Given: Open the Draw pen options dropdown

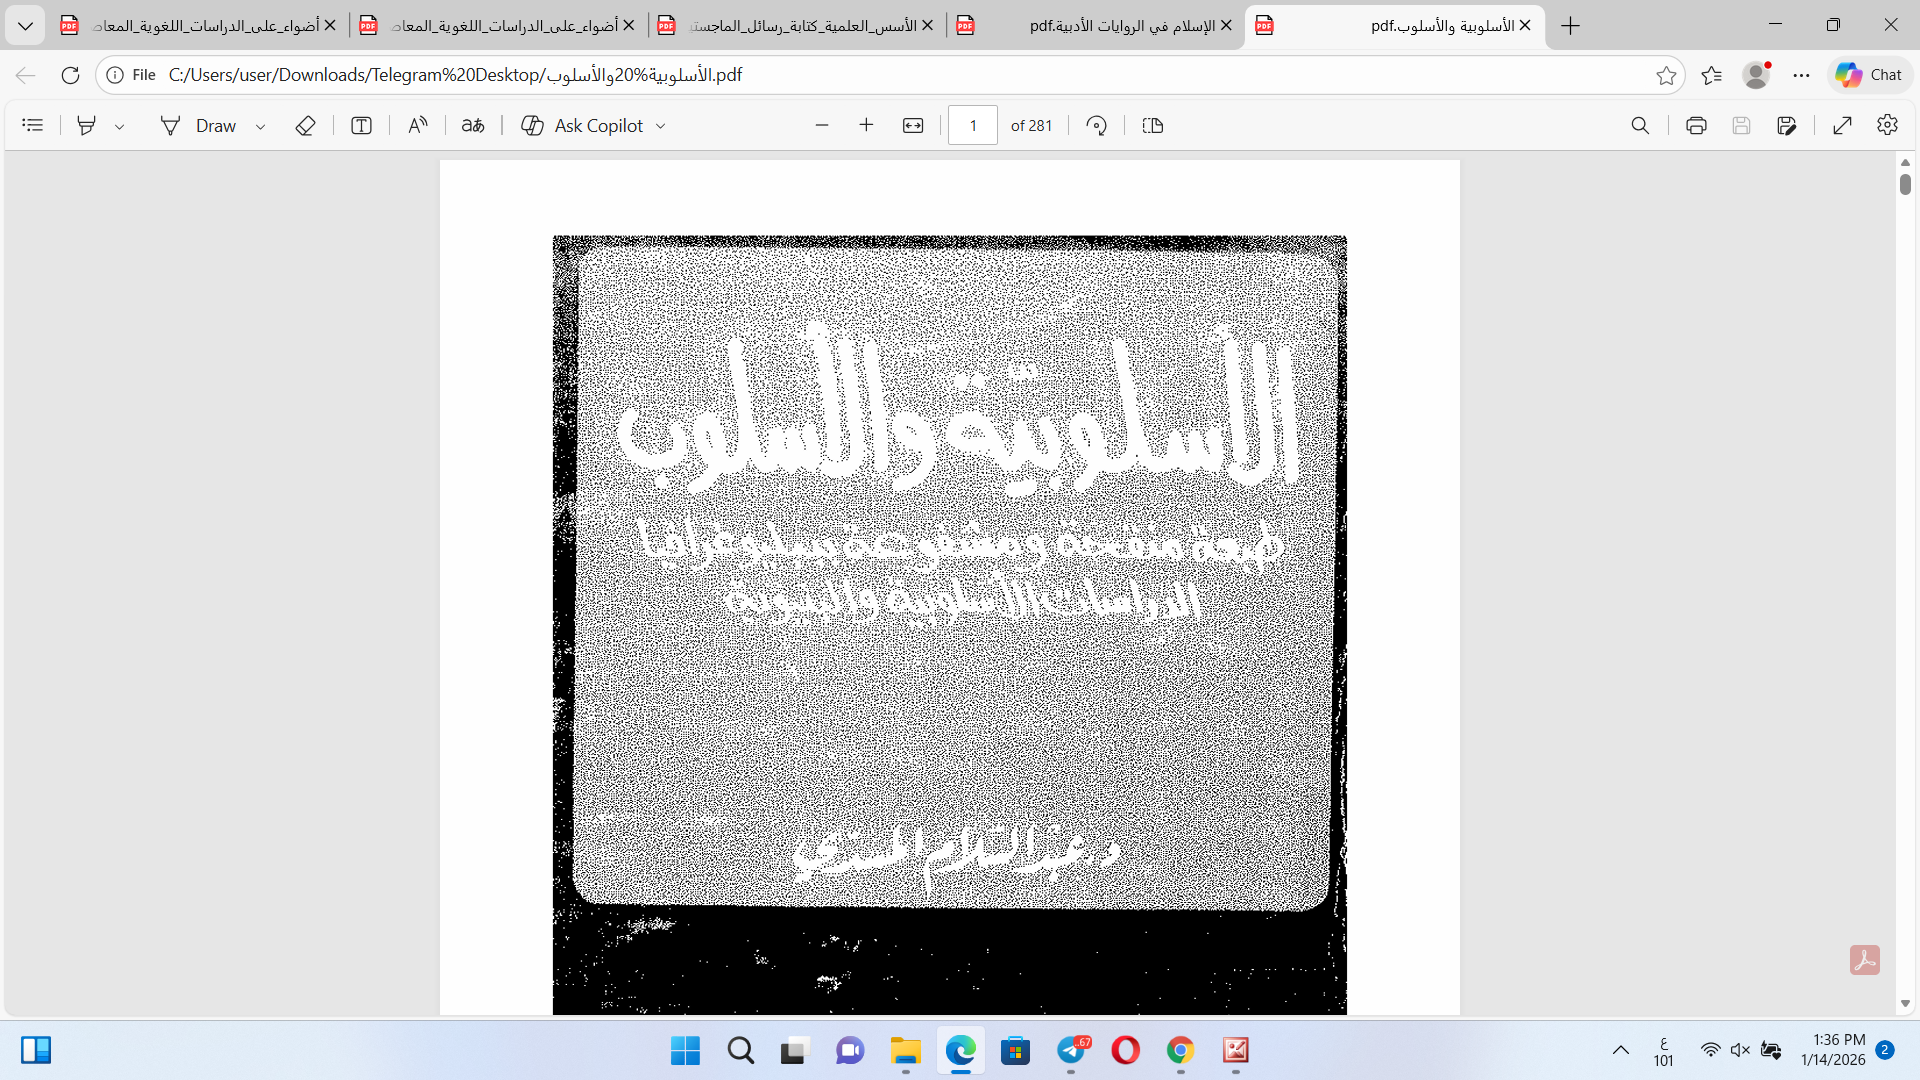Looking at the screenshot, I should 260,126.
